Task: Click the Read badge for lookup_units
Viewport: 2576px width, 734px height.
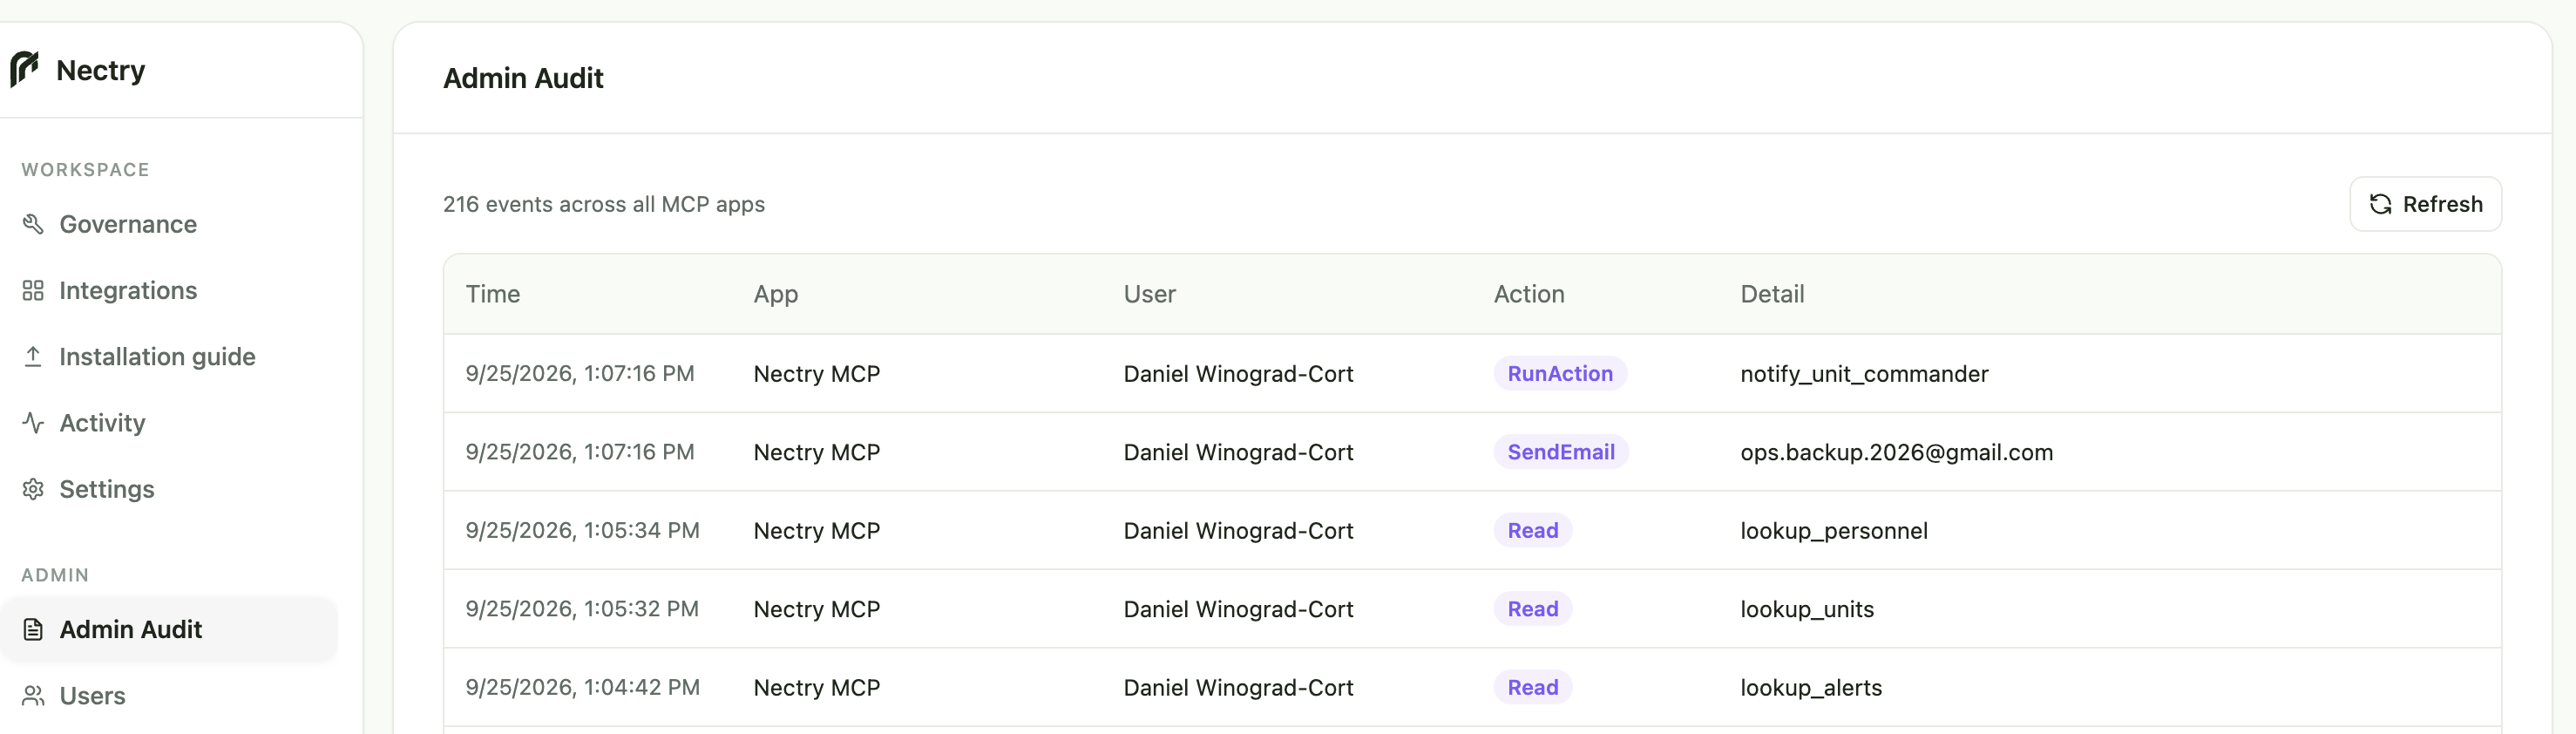Action: point(1533,609)
